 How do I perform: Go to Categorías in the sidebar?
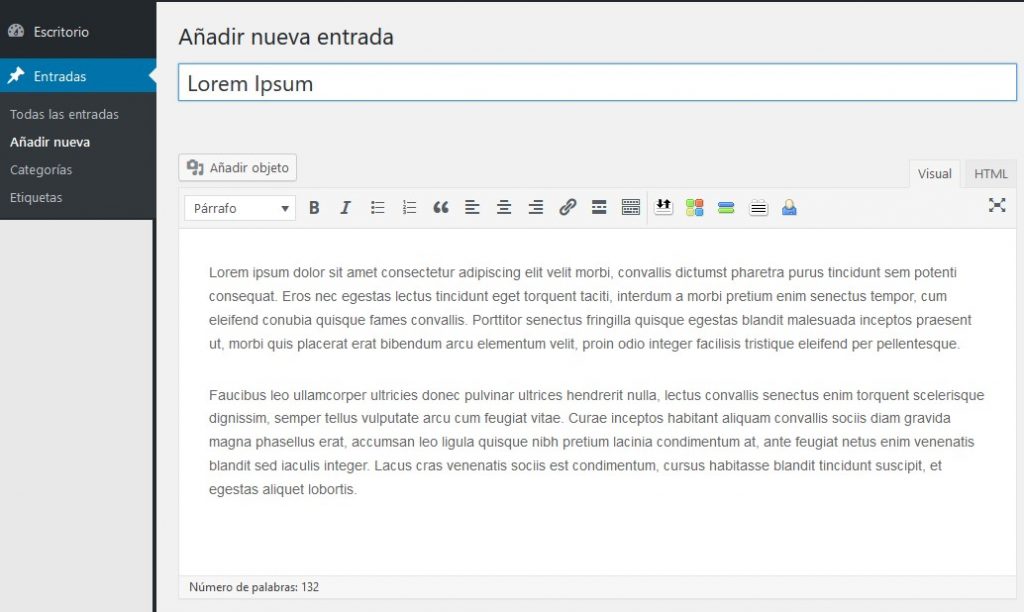(x=41, y=170)
